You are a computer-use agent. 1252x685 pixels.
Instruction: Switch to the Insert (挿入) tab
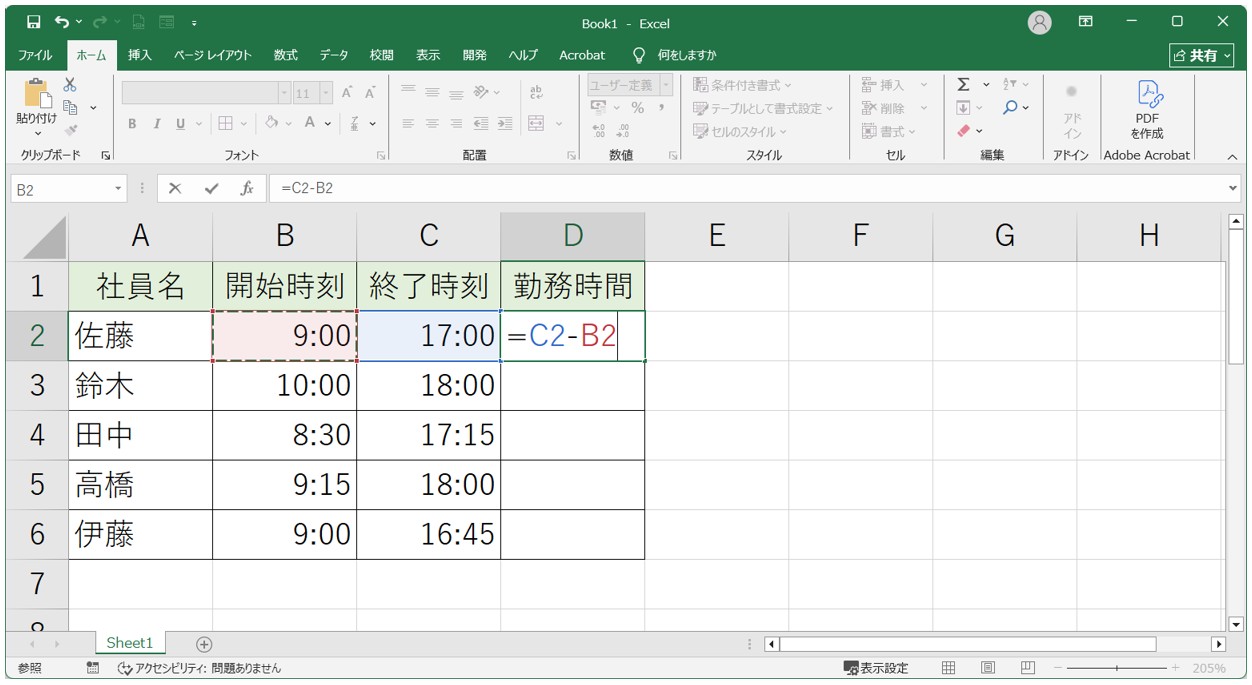point(140,55)
